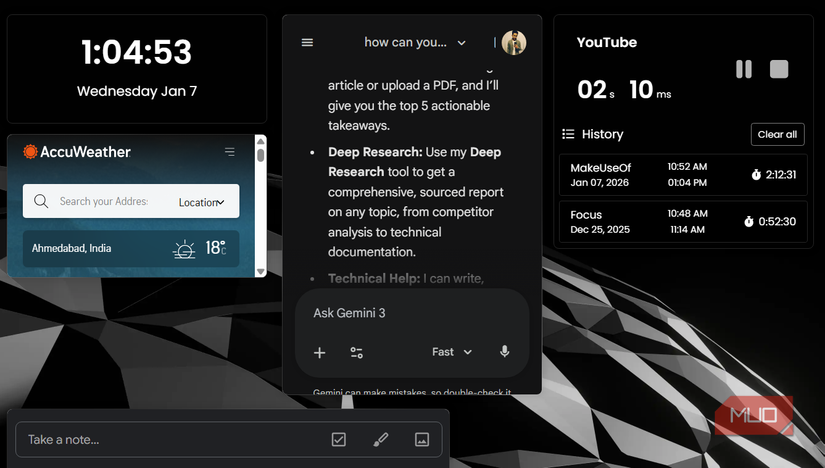Click the sun weather icon for Ahmedabad
825x468 pixels.
click(184, 249)
